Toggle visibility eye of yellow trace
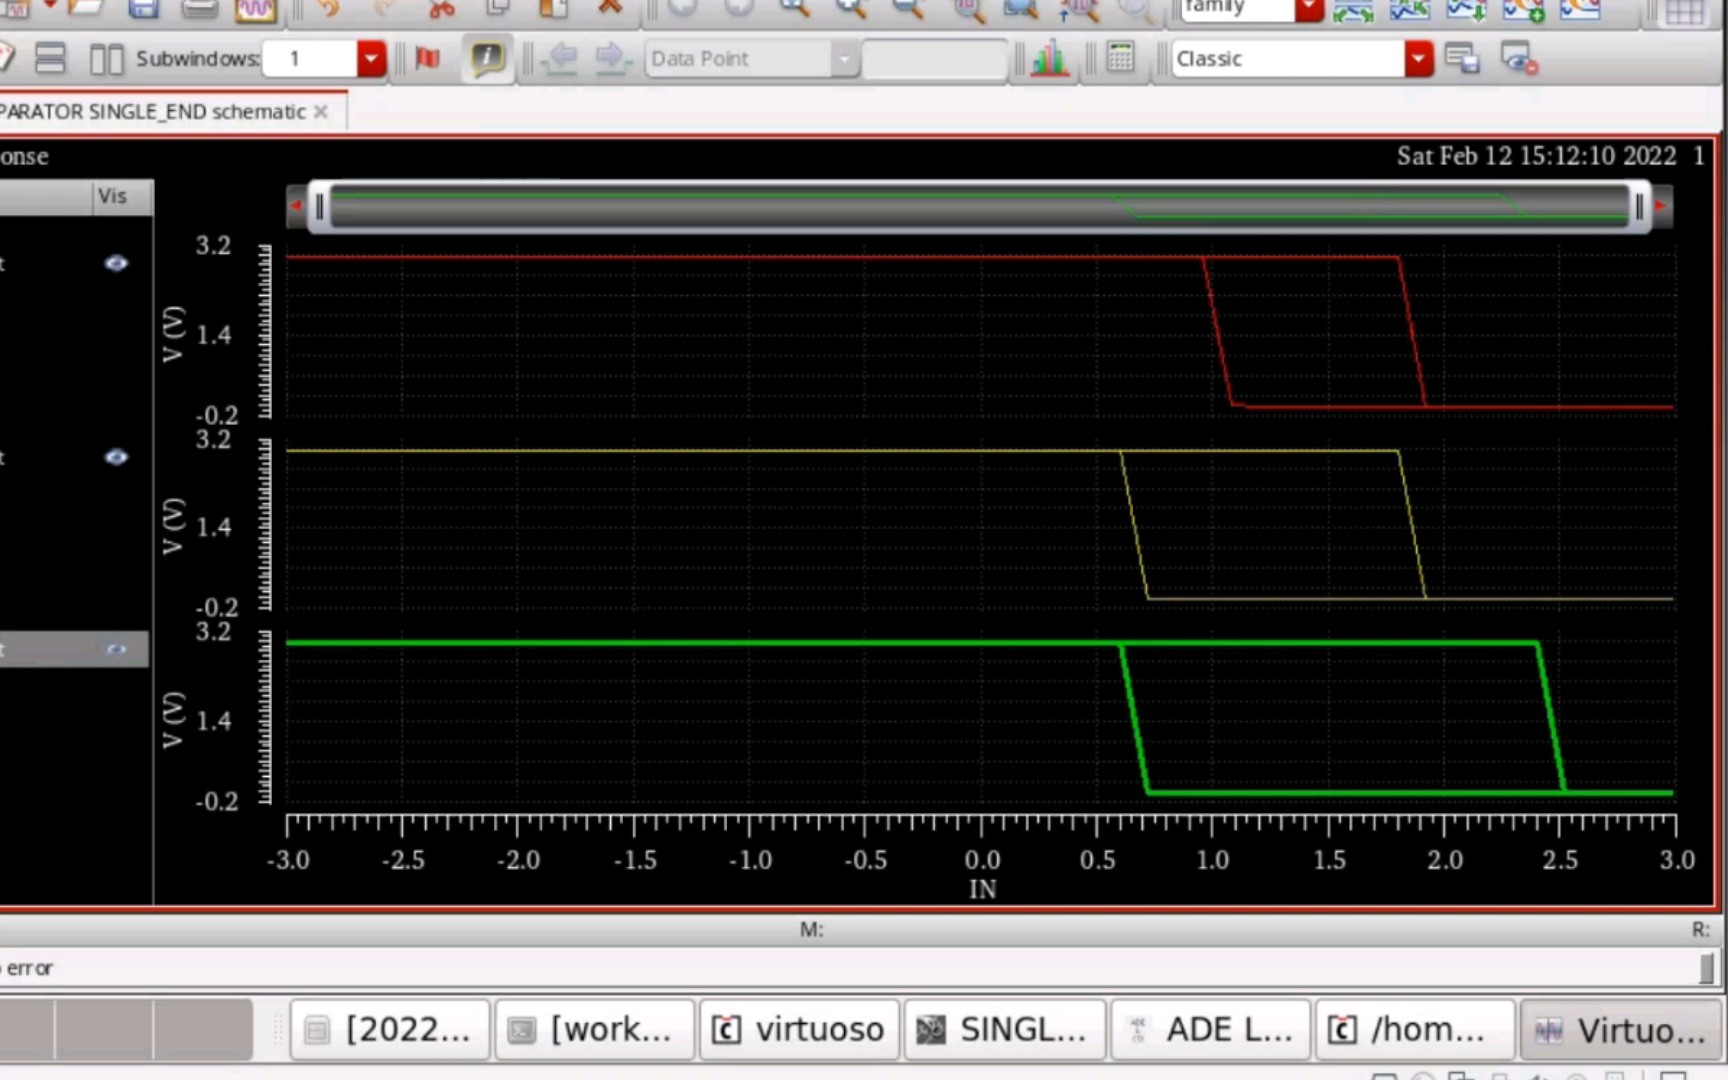The width and height of the screenshot is (1728, 1080). (116, 457)
